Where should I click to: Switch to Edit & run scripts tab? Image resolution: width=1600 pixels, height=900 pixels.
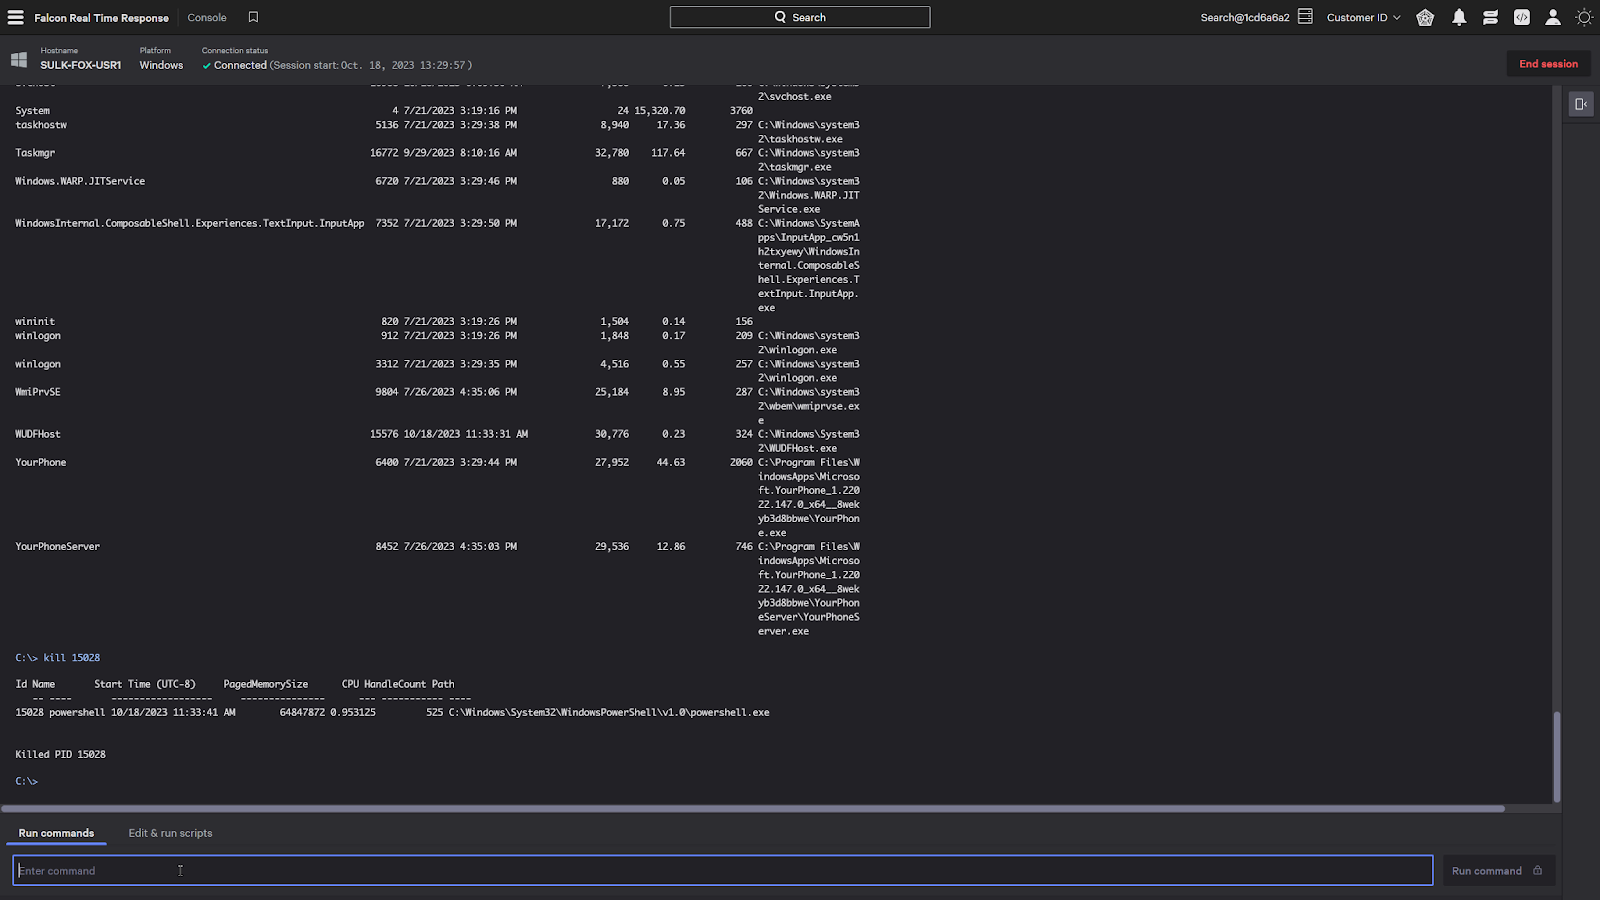170,833
